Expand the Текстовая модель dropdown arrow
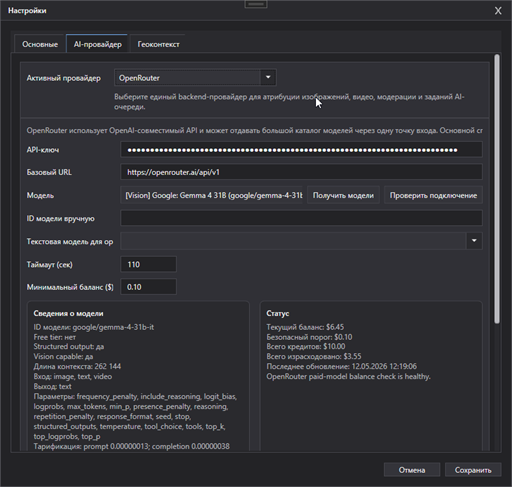This screenshot has height=487, width=512. tap(474, 241)
